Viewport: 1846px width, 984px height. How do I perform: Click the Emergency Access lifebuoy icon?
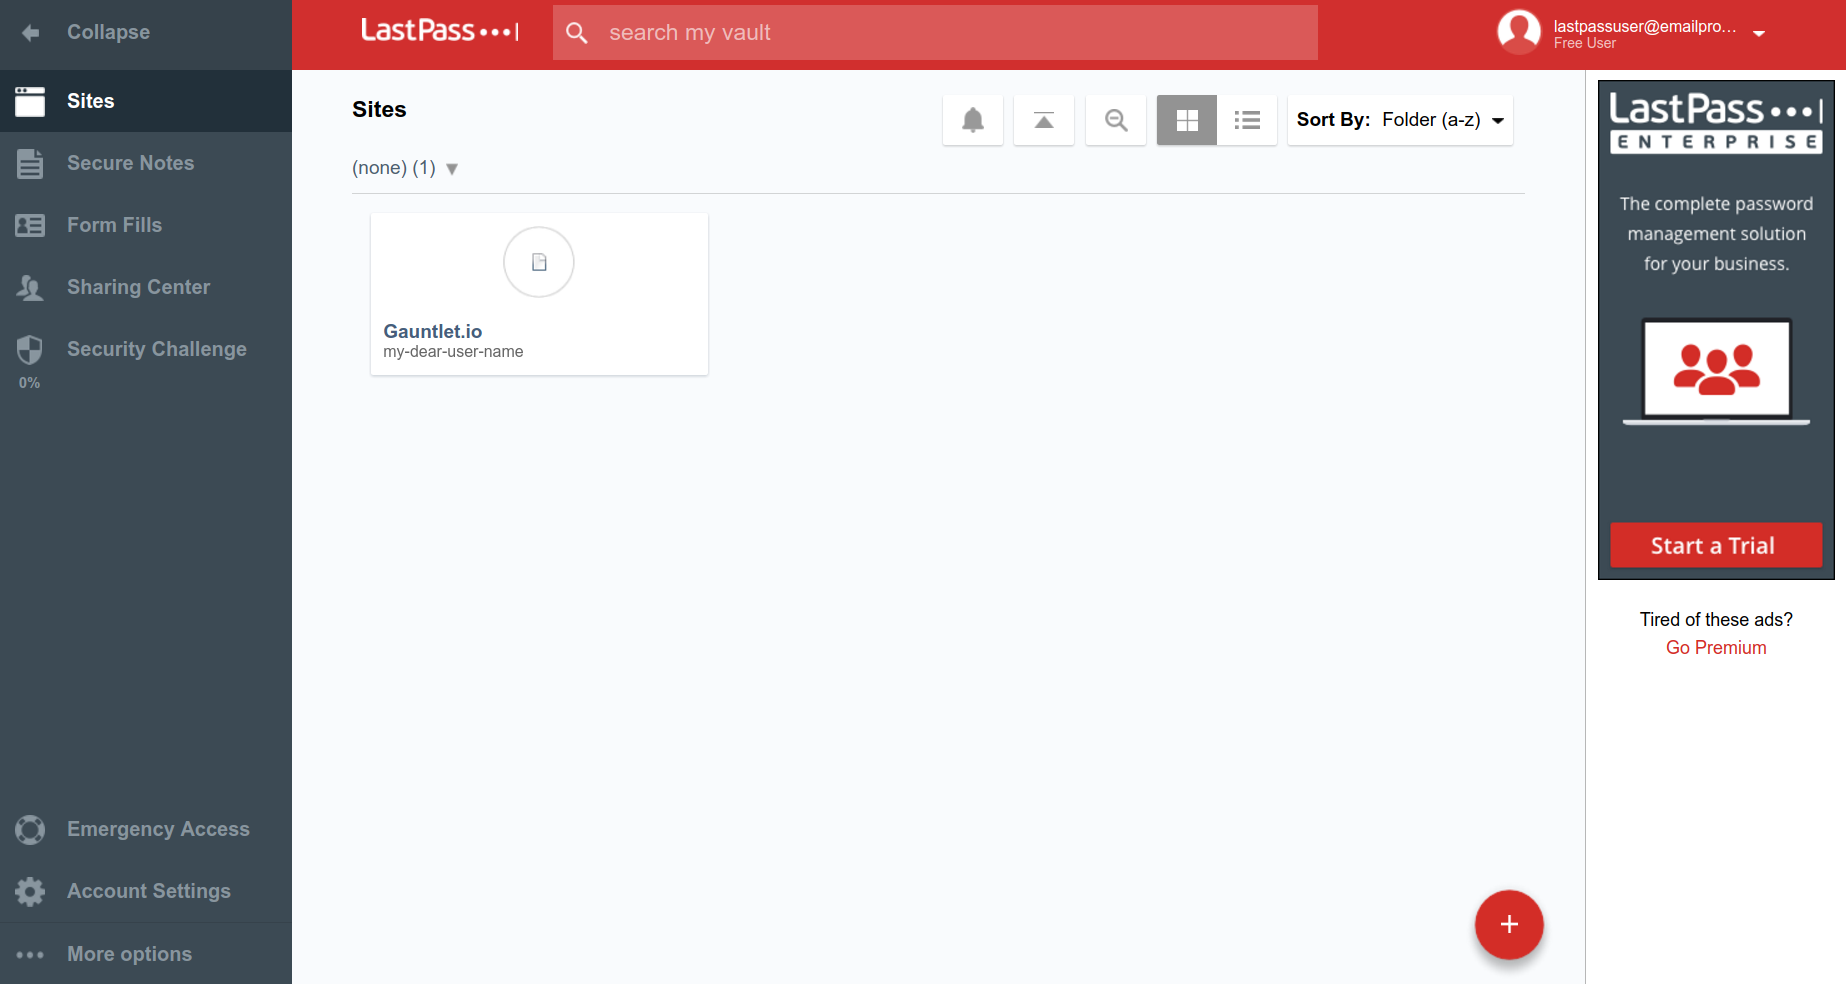(x=30, y=830)
